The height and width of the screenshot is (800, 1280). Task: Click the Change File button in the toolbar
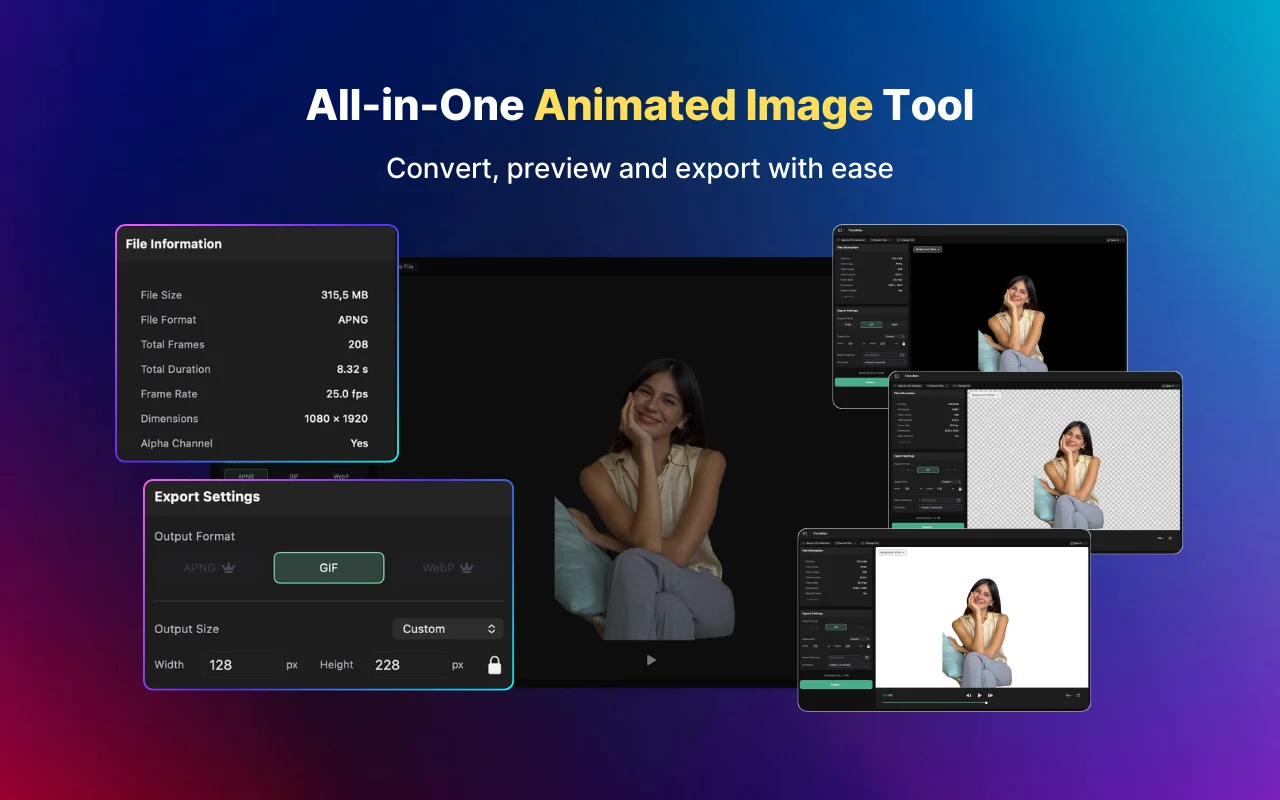[871, 543]
